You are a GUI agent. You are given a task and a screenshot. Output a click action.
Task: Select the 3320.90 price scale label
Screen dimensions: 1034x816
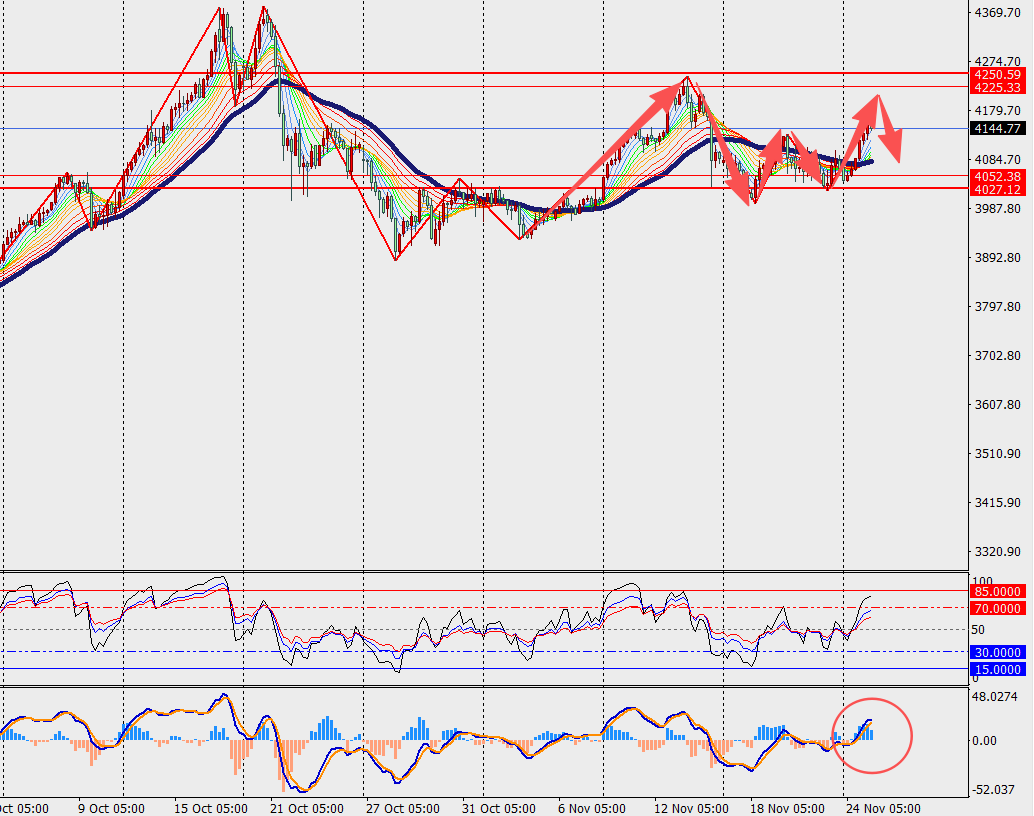(x=995, y=551)
